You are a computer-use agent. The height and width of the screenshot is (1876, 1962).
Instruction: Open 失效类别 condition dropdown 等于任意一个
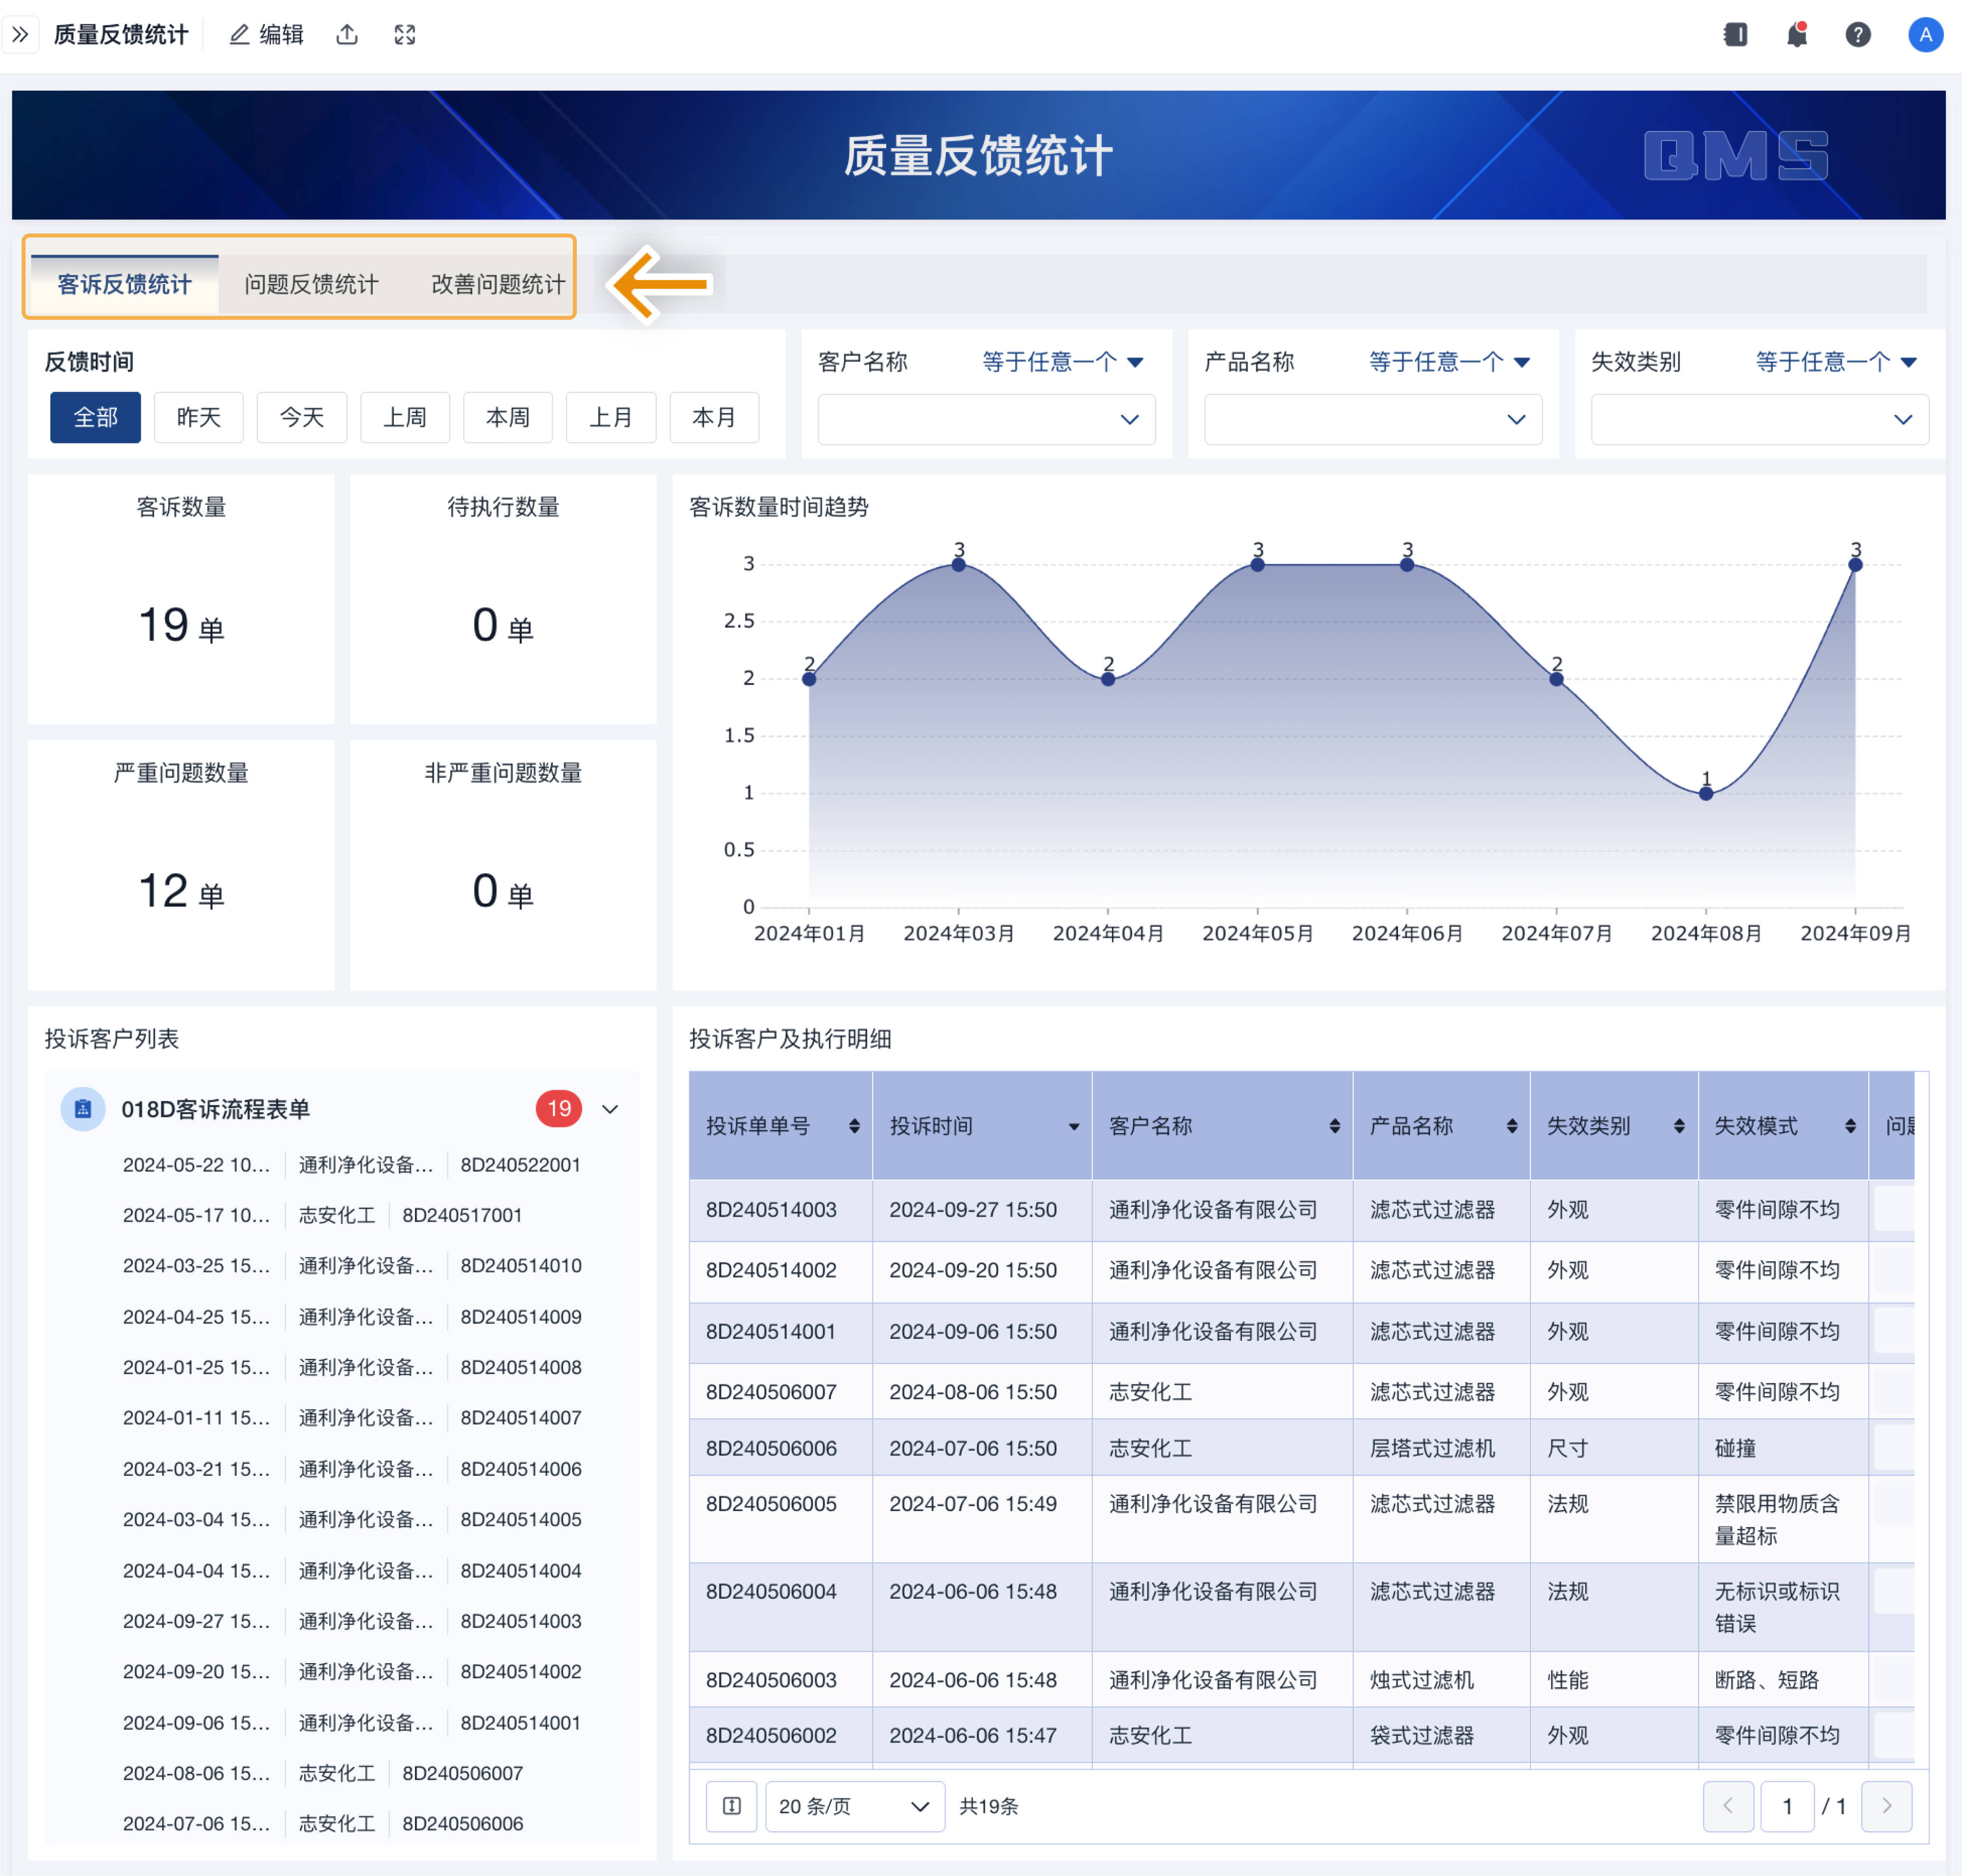[1836, 362]
